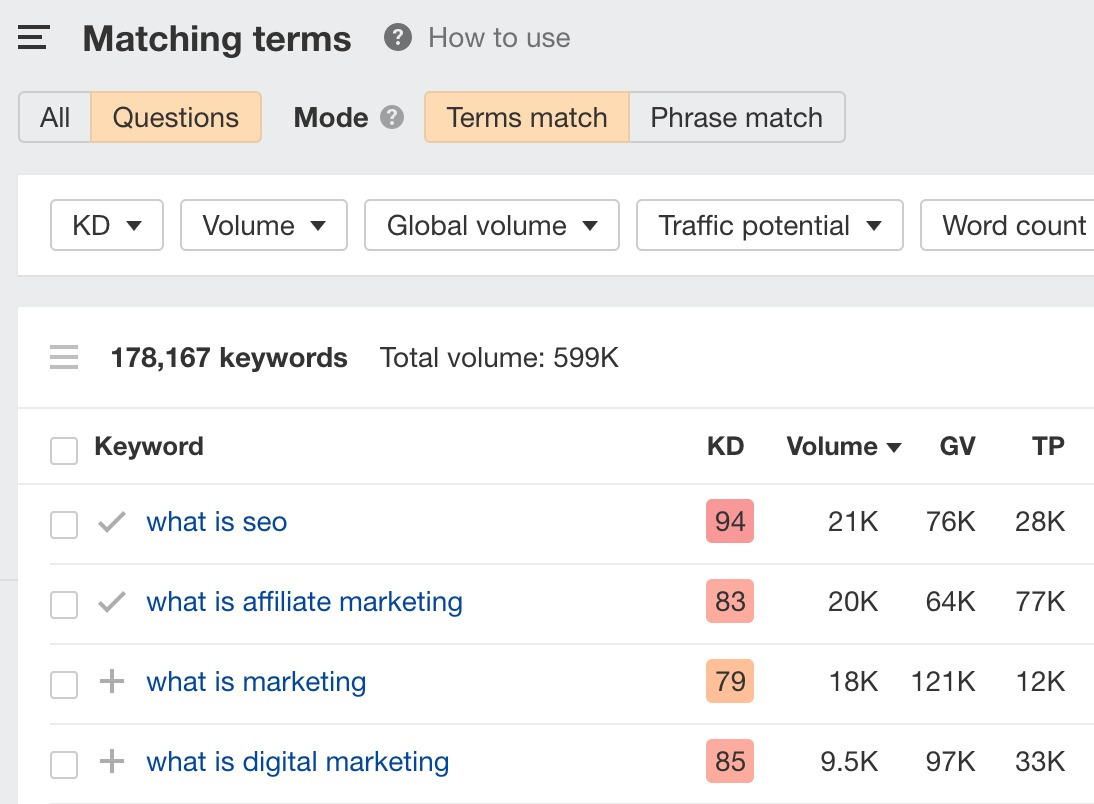1094x804 pixels.
Task: Select the Phrase match mode
Action: [736, 118]
